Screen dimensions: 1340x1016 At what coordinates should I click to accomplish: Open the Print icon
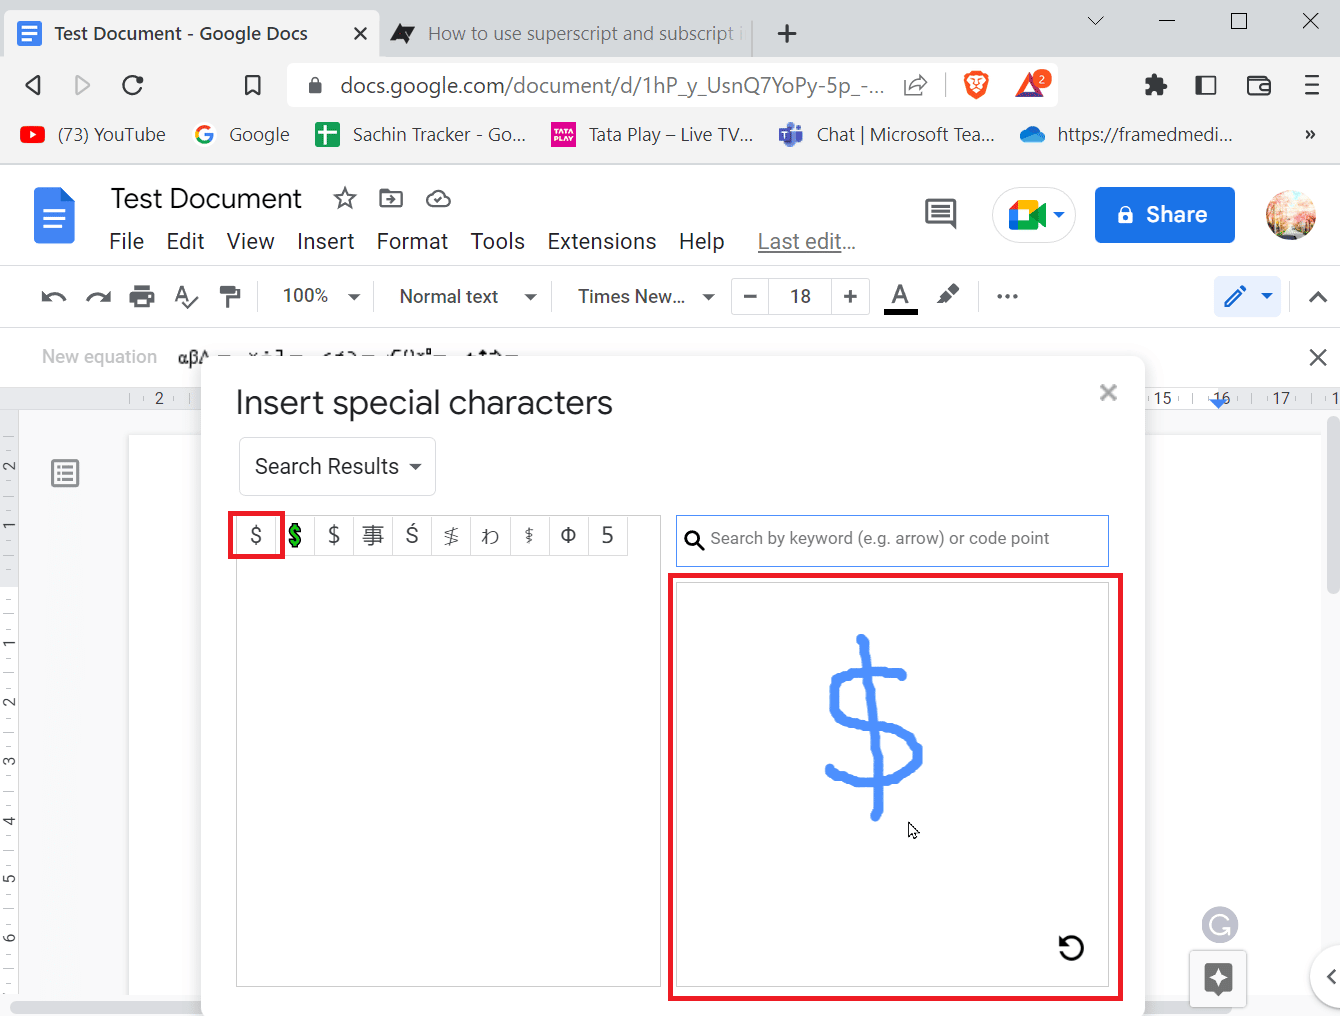(141, 296)
